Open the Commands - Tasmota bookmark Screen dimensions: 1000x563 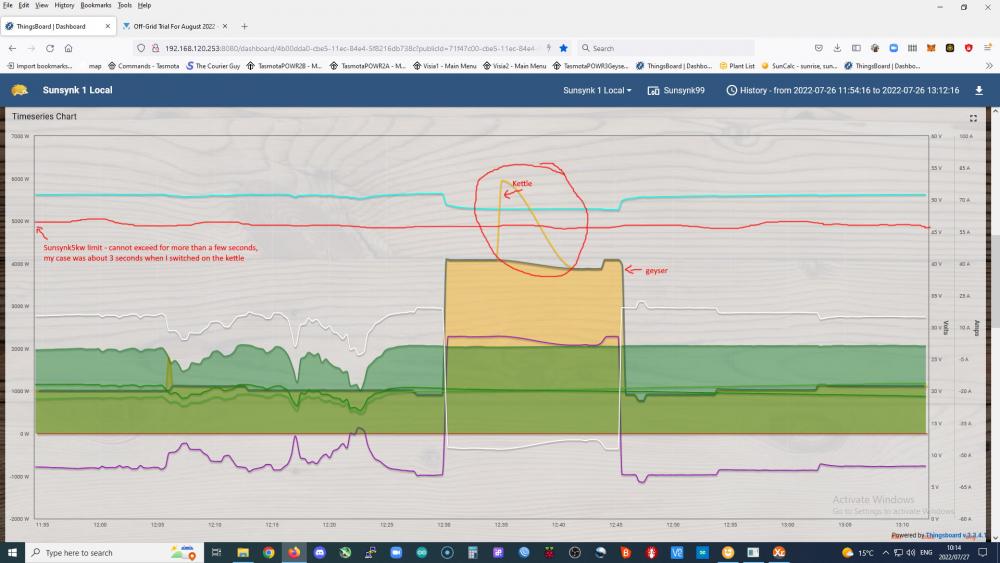(x=143, y=66)
